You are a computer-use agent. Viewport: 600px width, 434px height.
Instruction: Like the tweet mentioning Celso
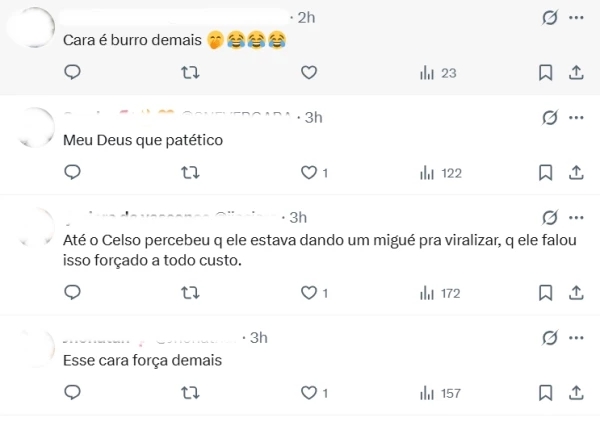coord(309,292)
